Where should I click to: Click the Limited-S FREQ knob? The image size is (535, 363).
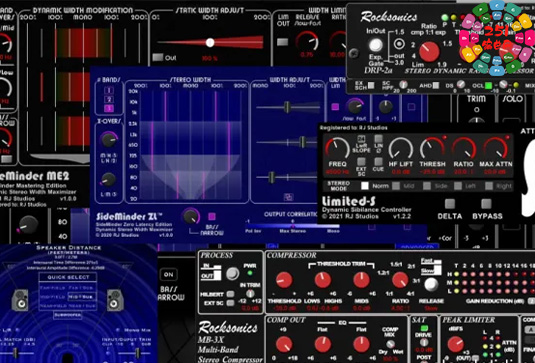[337, 148]
